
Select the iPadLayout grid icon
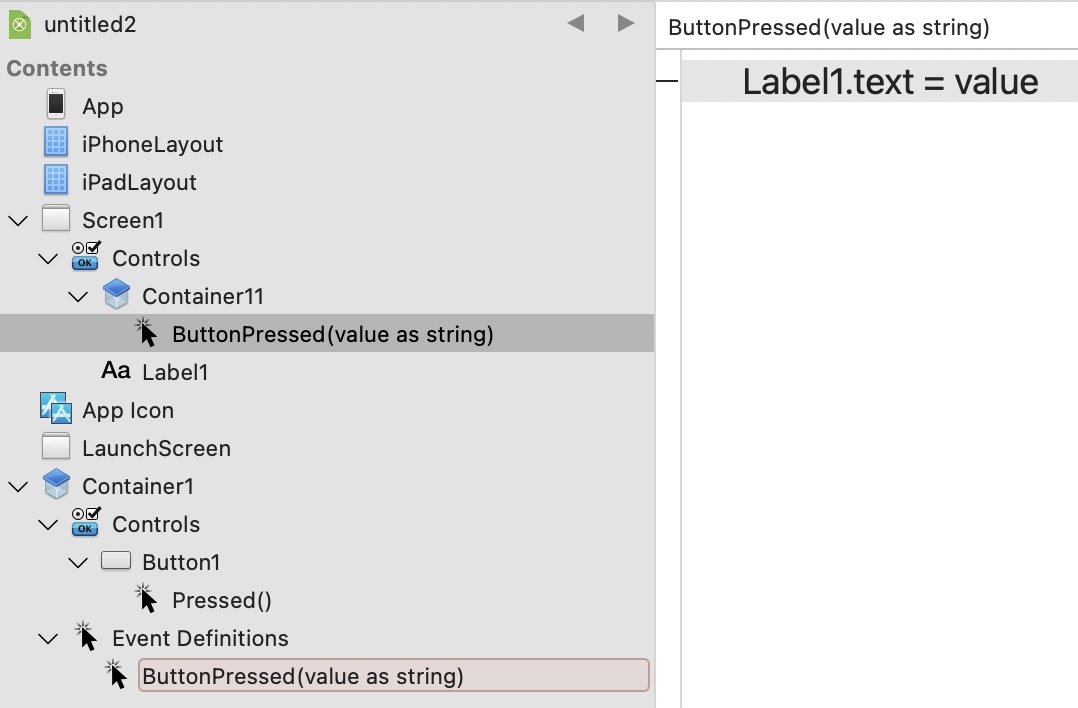coord(56,181)
